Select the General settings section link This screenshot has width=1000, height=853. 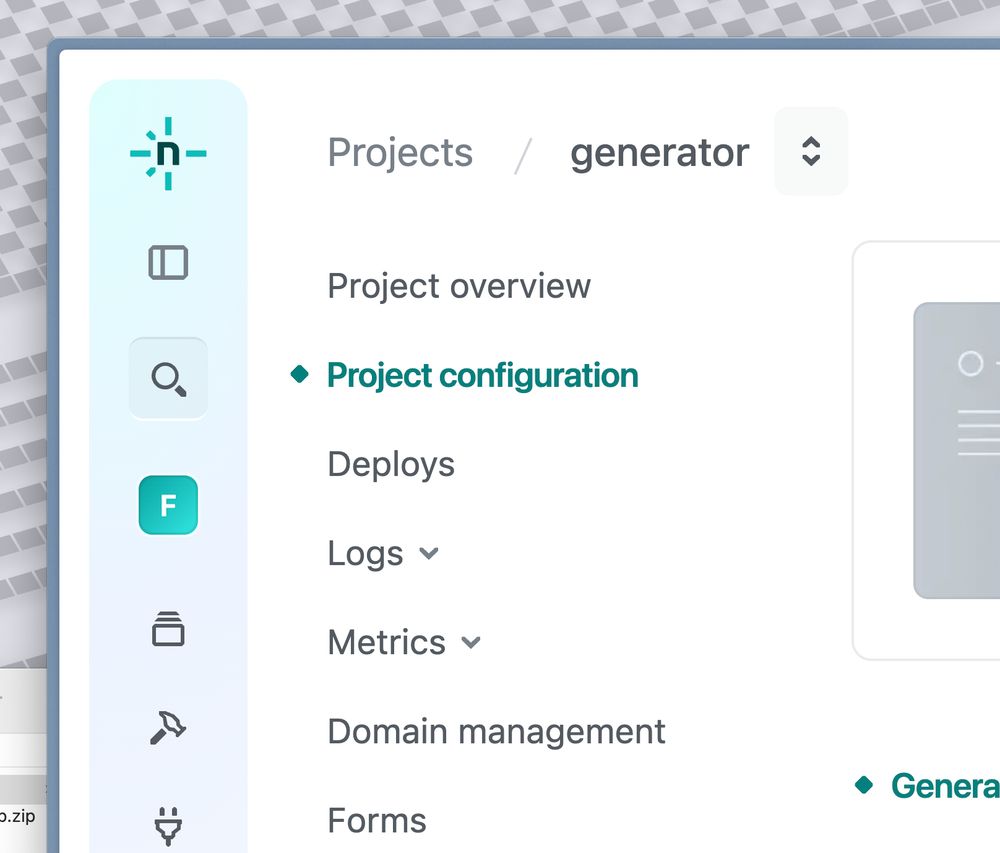(944, 785)
